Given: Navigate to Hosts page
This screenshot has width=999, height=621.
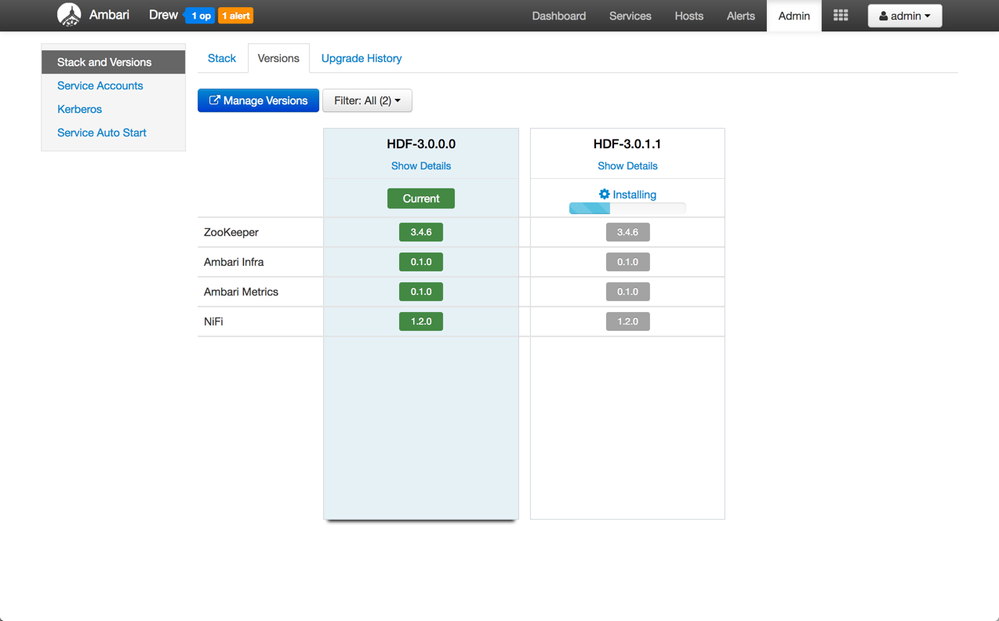Looking at the screenshot, I should coord(689,16).
